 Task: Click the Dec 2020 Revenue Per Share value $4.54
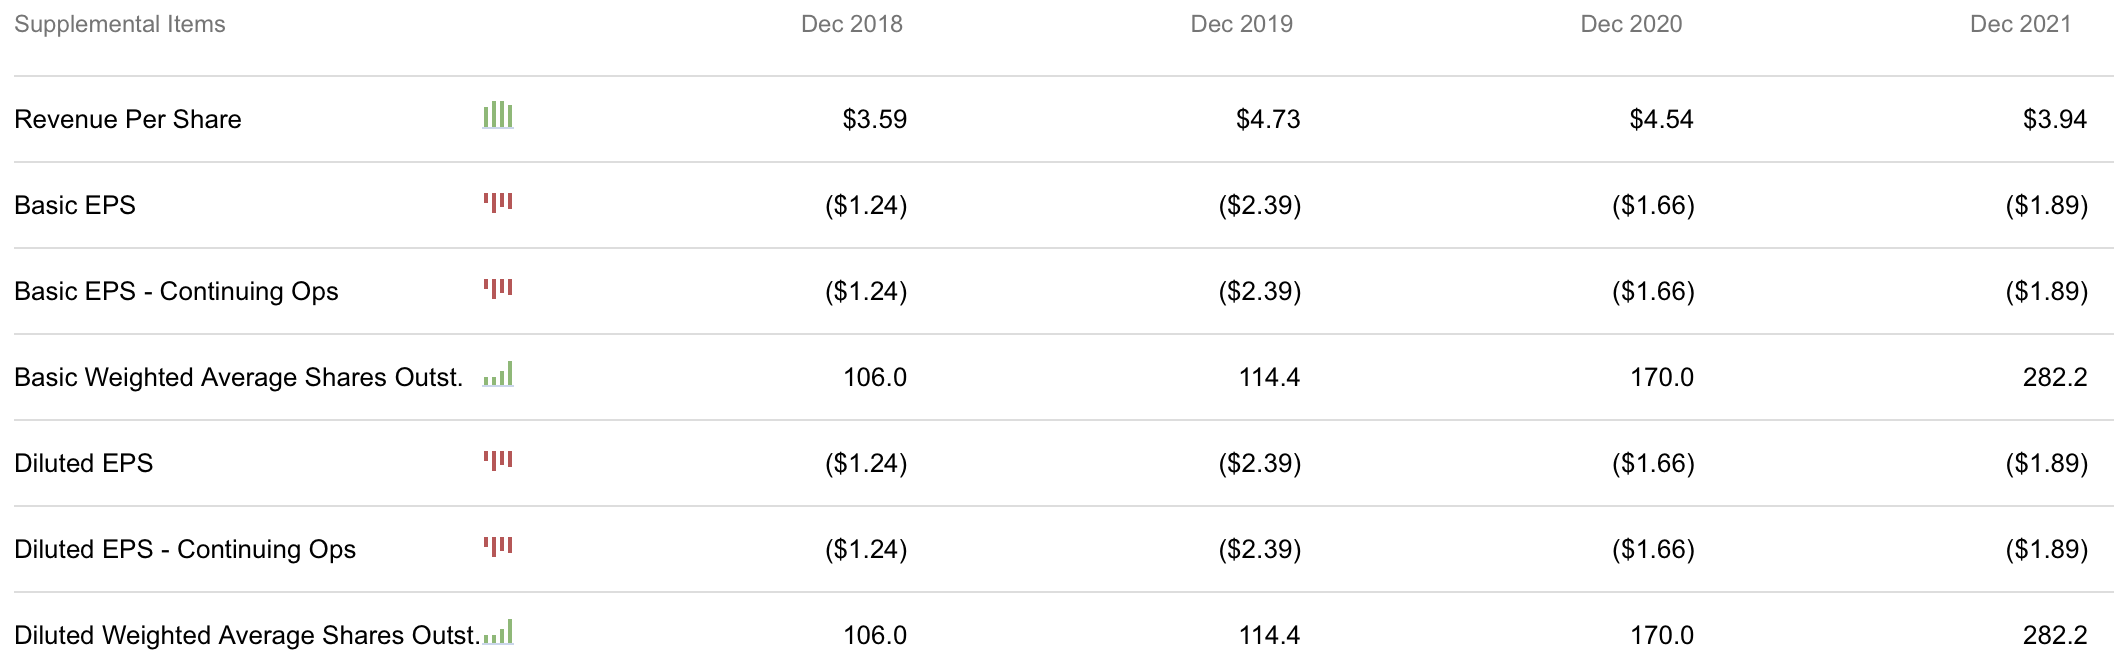point(1661,120)
